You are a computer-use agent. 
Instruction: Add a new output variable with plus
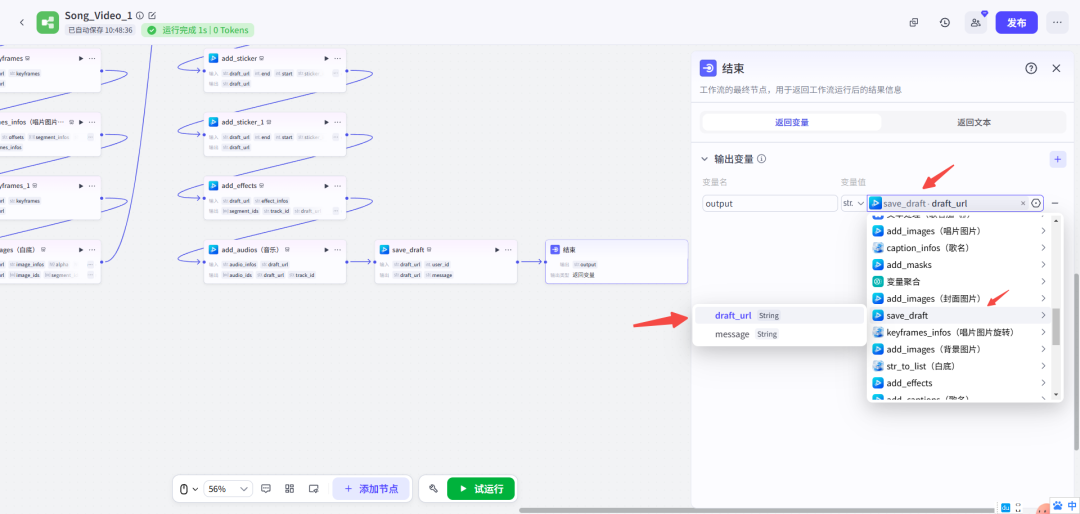[1058, 159]
